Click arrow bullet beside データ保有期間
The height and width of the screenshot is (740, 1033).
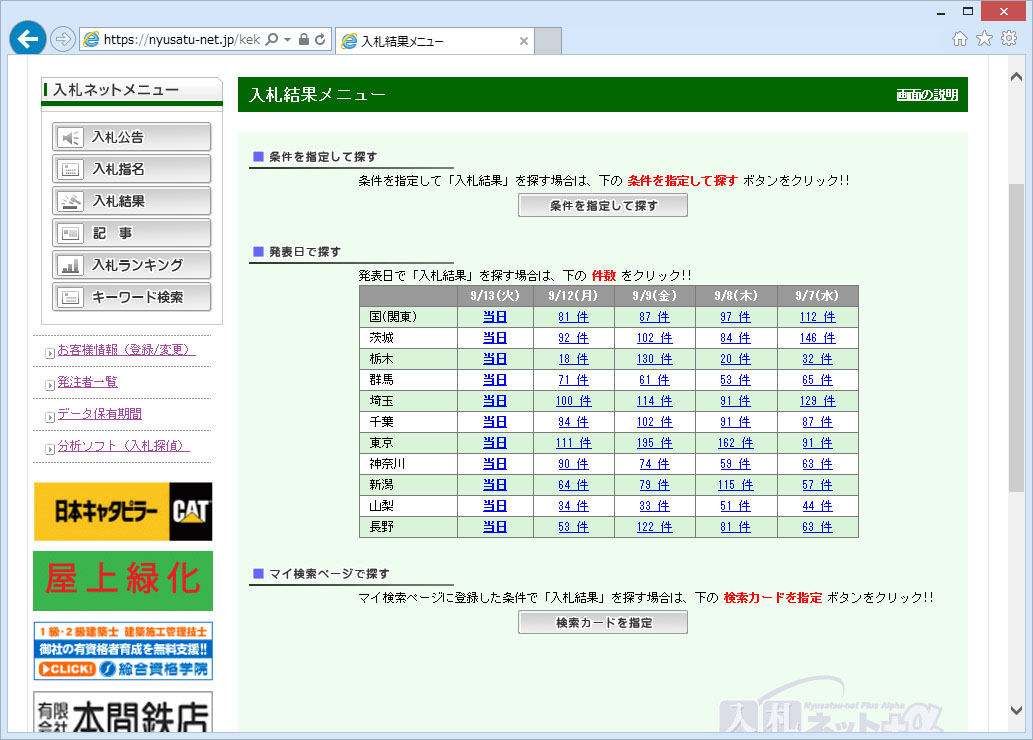coord(49,417)
